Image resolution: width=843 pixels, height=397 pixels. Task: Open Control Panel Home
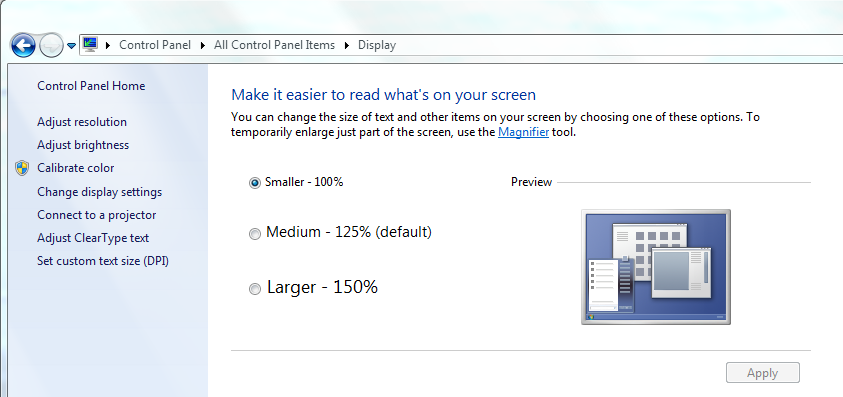pyautogui.click(x=91, y=86)
